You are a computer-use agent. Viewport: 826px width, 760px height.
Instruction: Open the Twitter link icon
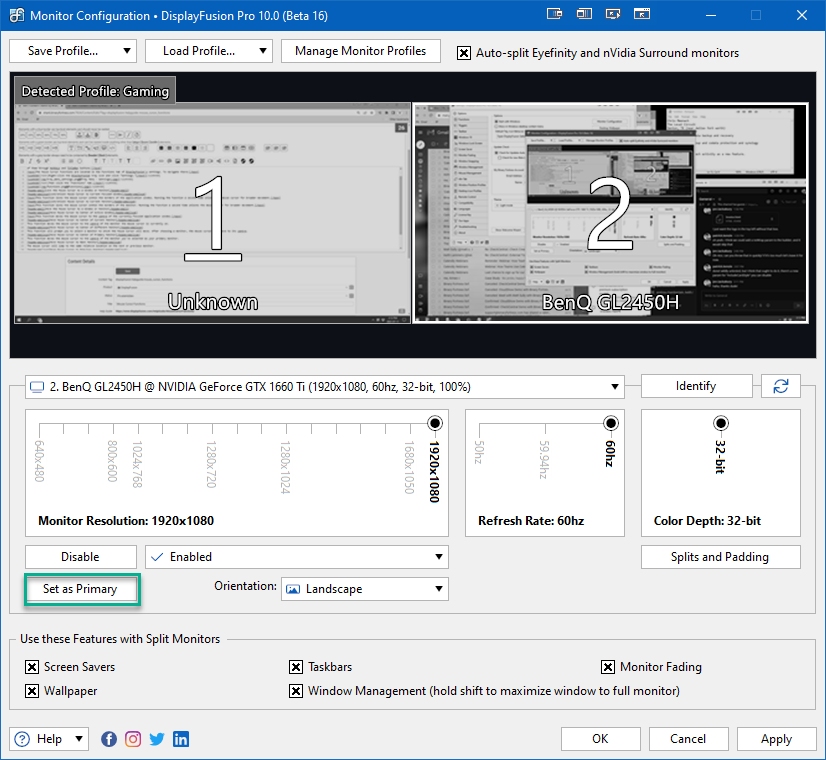pos(156,739)
